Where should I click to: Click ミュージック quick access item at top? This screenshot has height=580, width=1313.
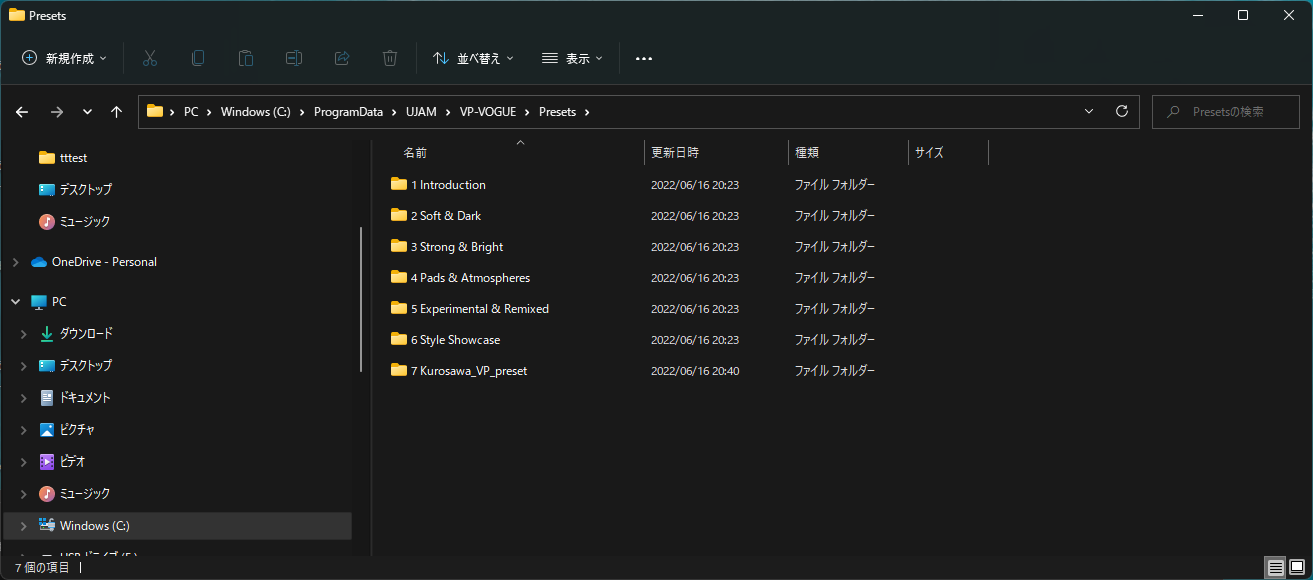tap(85, 222)
